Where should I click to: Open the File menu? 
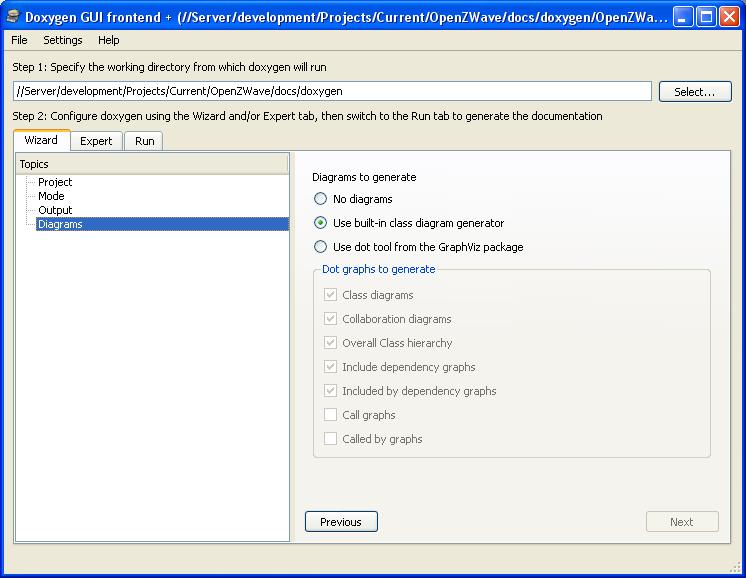[x=19, y=40]
